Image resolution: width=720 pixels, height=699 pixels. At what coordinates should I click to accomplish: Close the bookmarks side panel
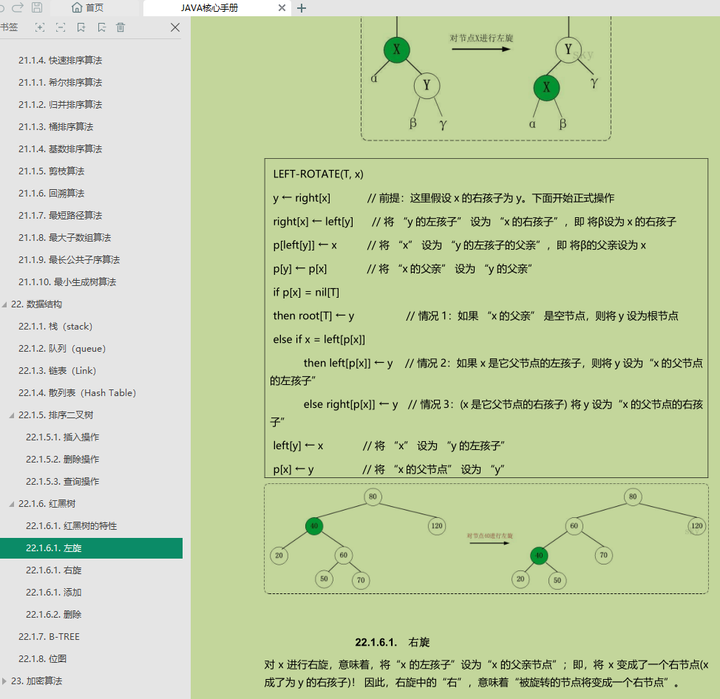point(175,28)
